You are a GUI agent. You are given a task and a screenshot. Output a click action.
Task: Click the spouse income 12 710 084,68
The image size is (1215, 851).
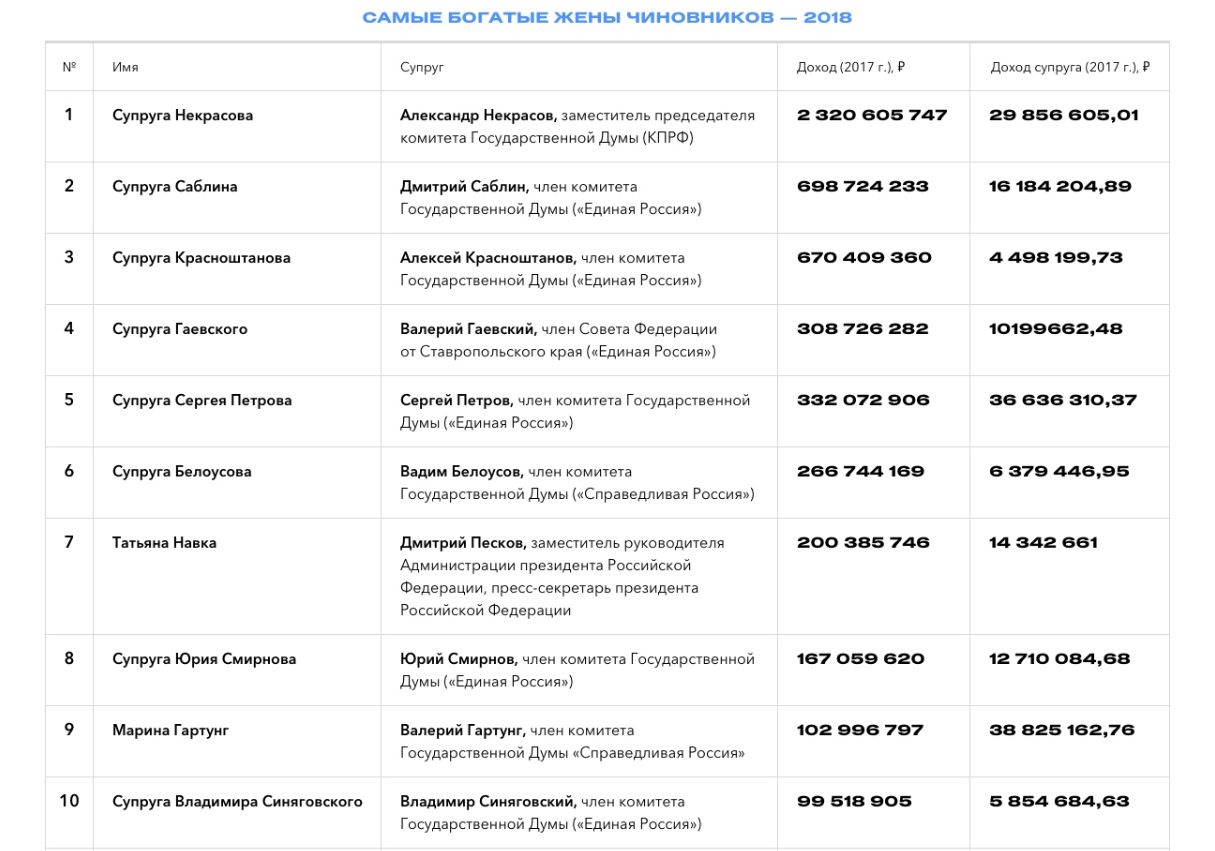(1059, 658)
